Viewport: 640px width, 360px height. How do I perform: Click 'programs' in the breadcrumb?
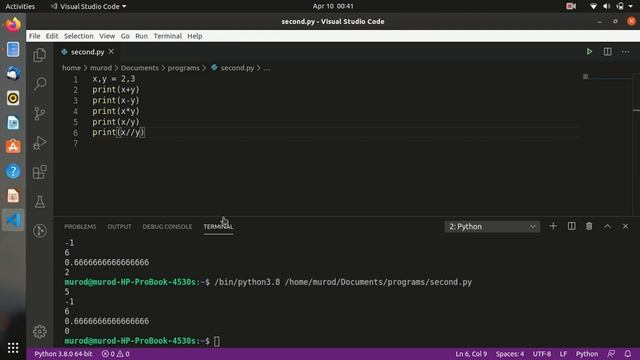184,68
